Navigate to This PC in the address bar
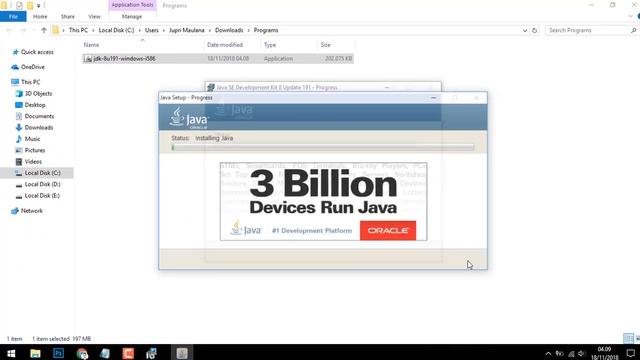The width and height of the screenshot is (640, 360). [78, 30]
